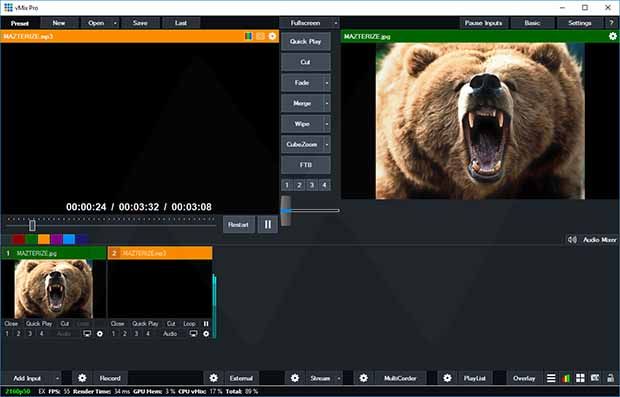Expand CubeZoom transition dropdown arrow
The image size is (620, 397).
tap(327, 144)
